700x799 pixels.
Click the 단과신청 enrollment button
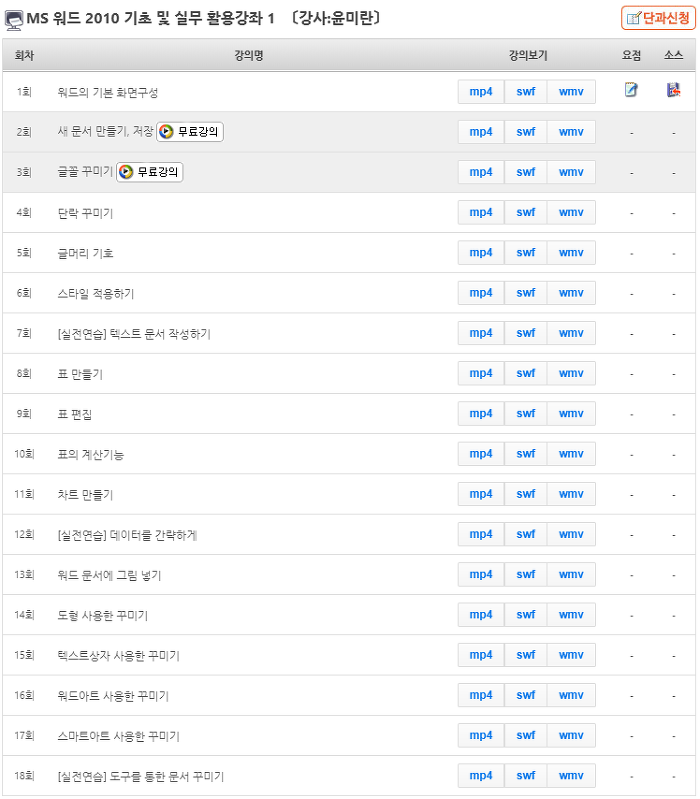[x=658, y=18]
